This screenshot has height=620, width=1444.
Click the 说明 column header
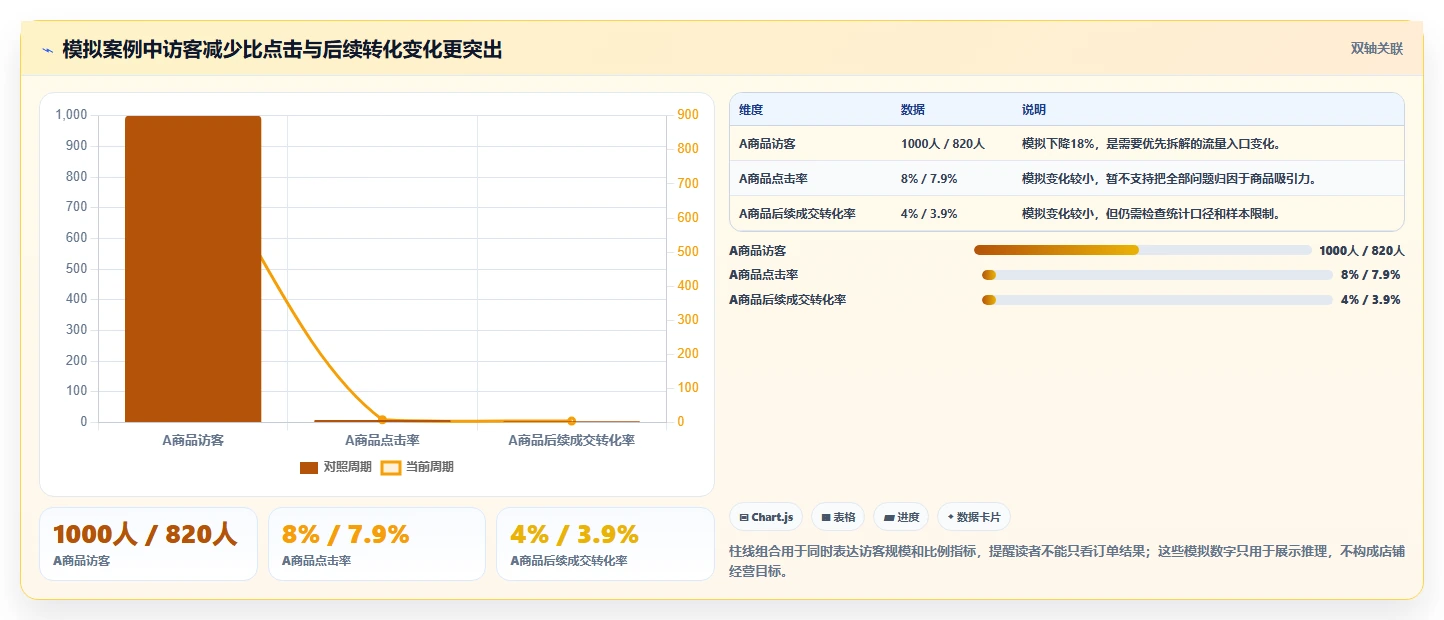tap(1034, 110)
